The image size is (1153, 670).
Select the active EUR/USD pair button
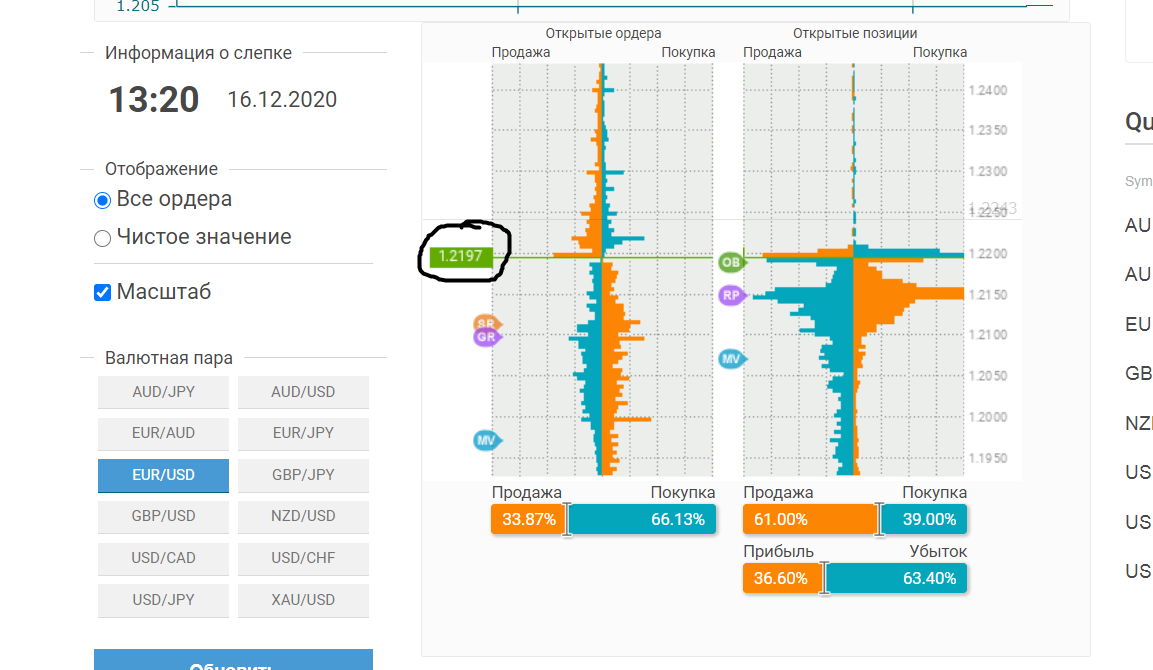163,475
